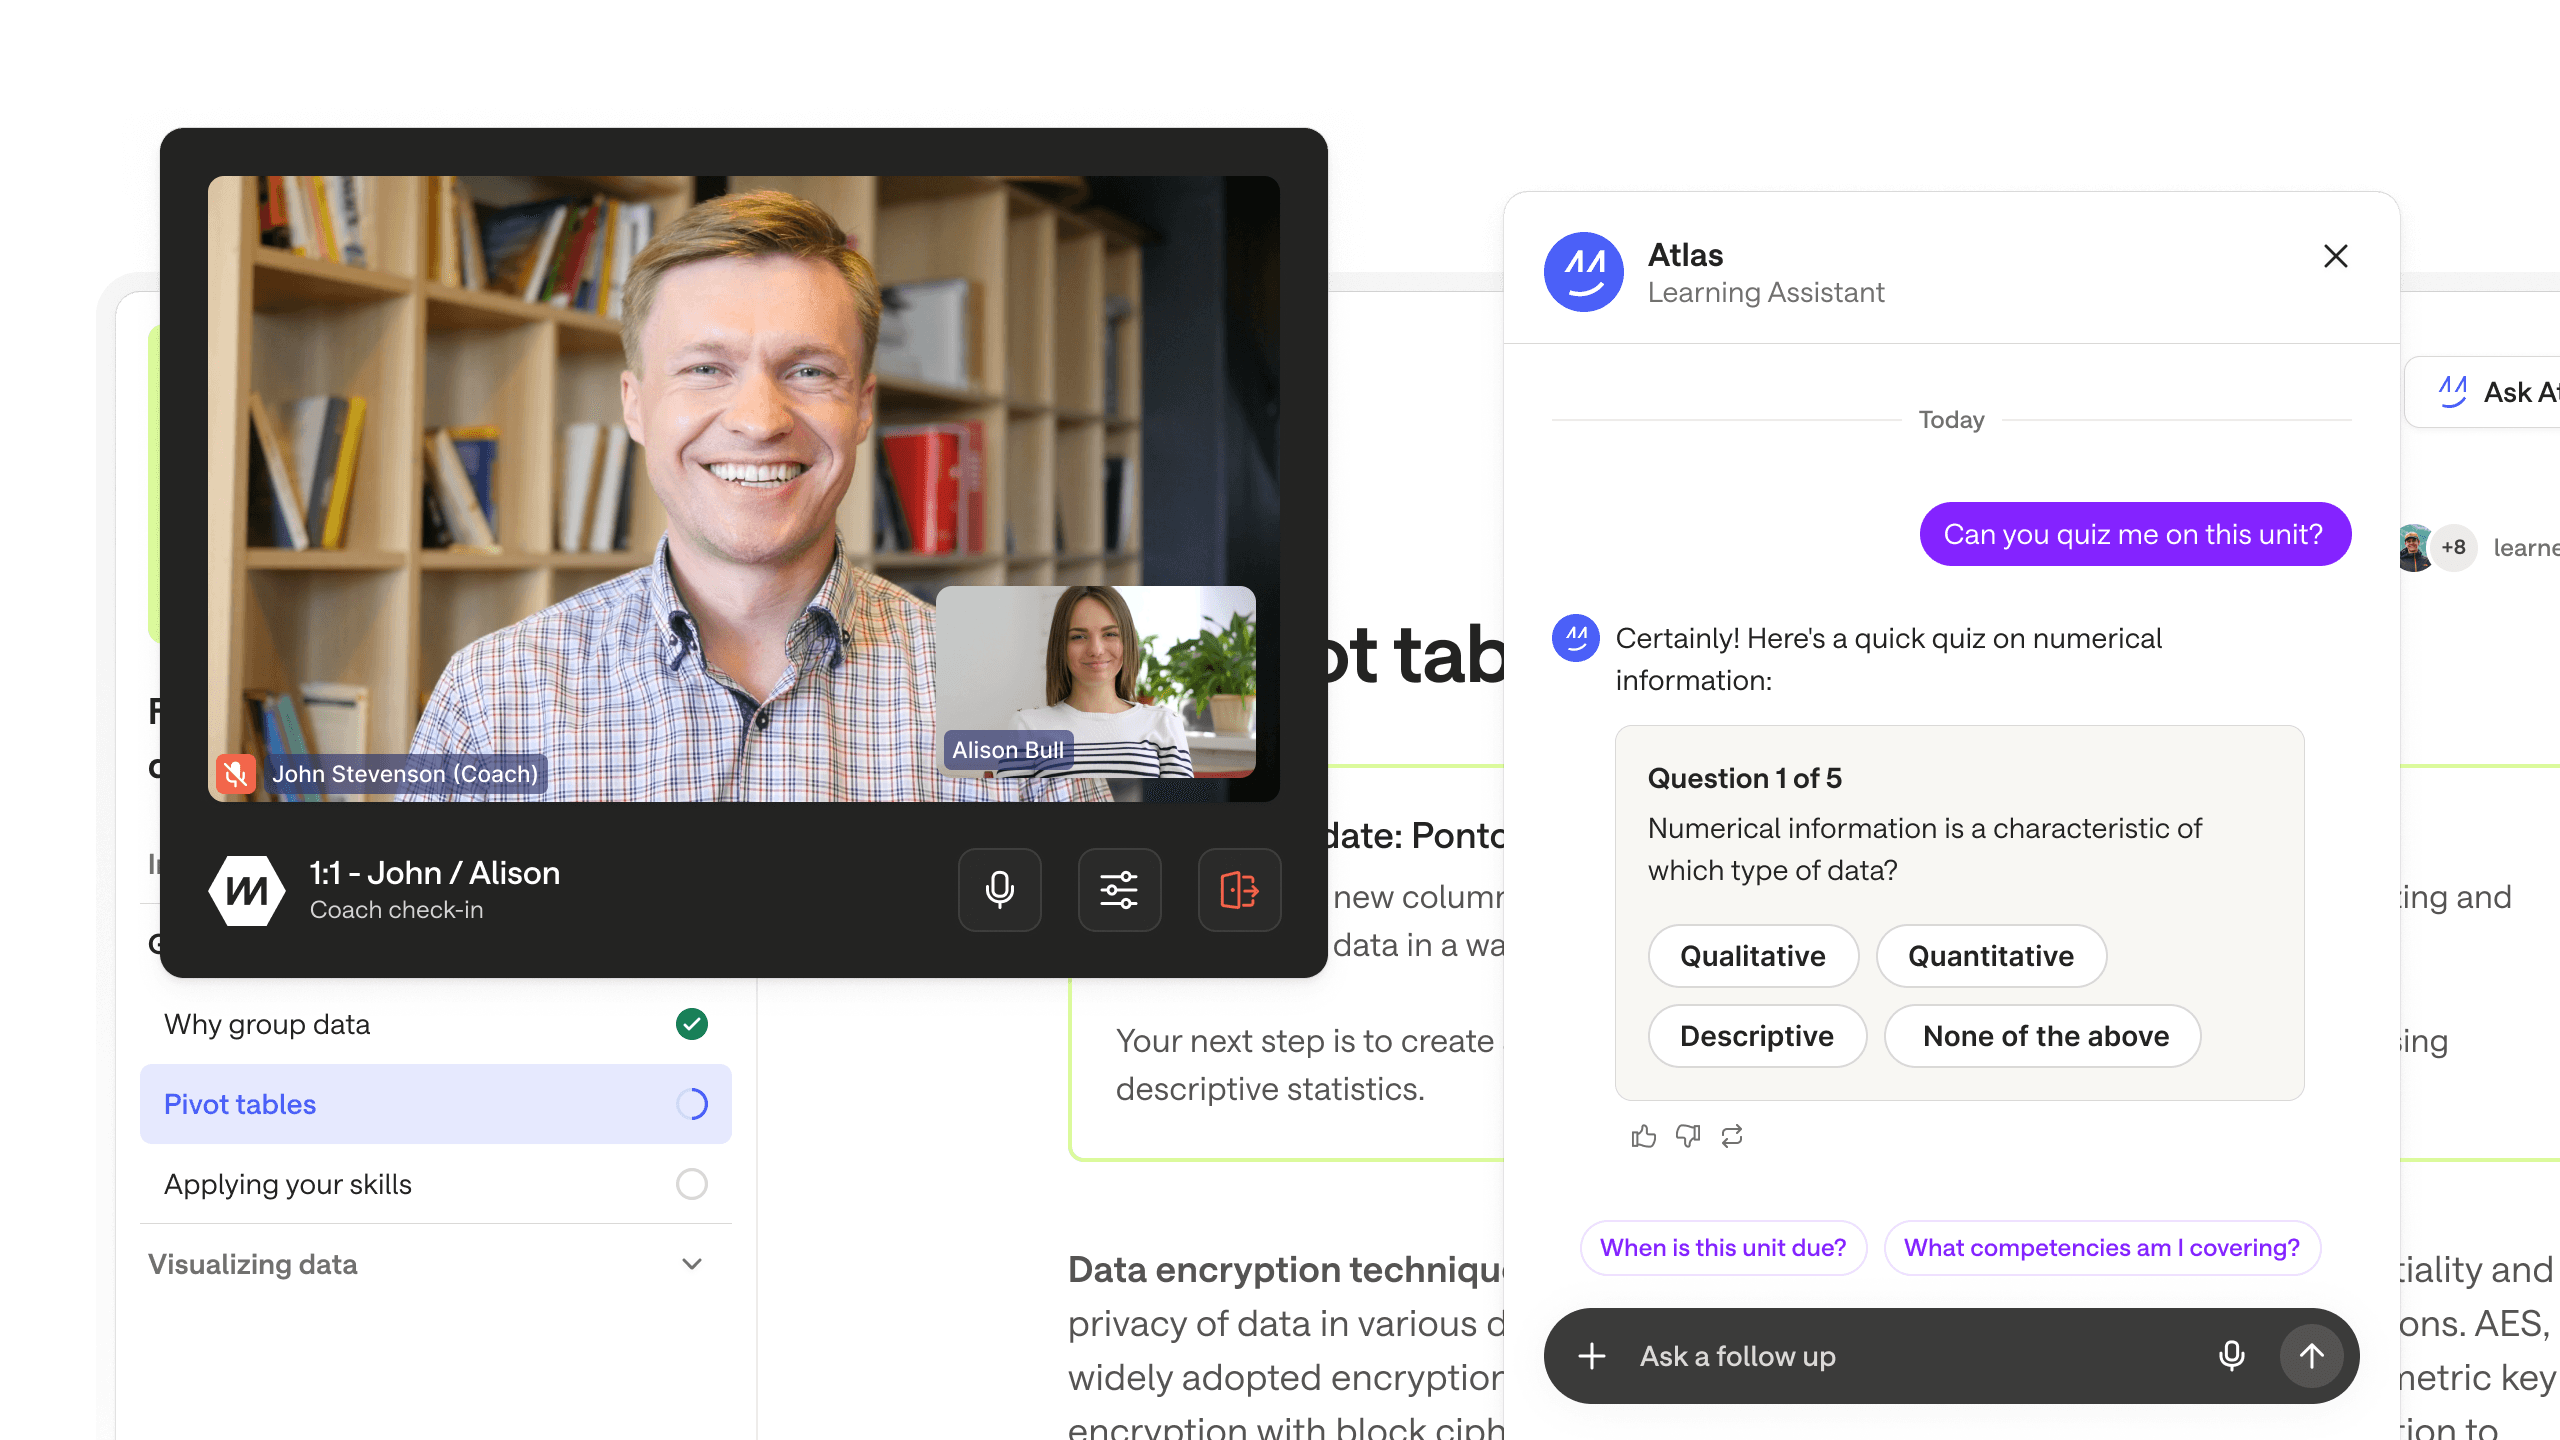Click the microphone mute icon for John Stevenson
The height and width of the screenshot is (1440, 2560).
(236, 772)
